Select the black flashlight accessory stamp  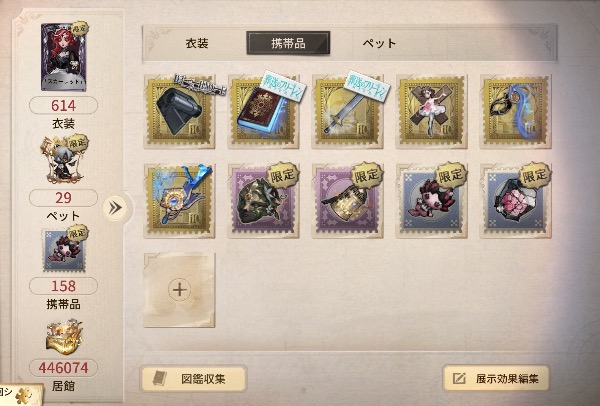point(179,111)
